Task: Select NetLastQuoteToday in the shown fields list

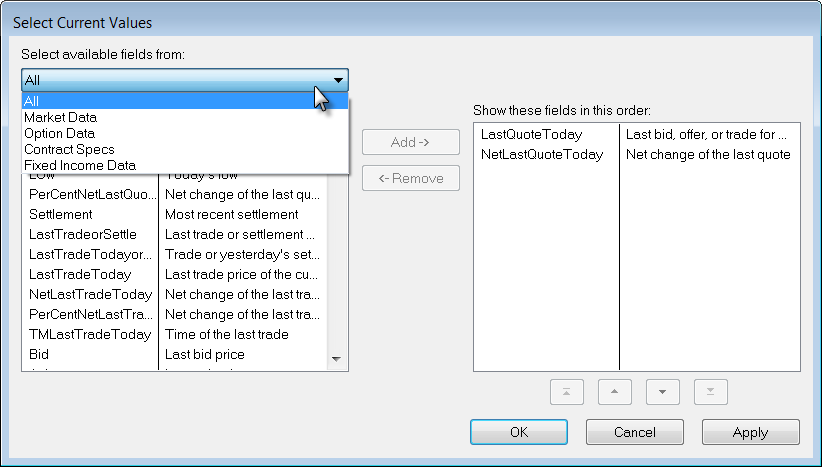Action: 541,154
